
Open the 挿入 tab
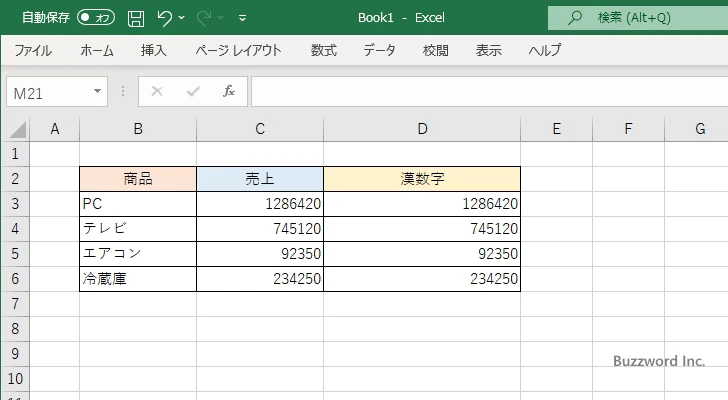pos(154,50)
